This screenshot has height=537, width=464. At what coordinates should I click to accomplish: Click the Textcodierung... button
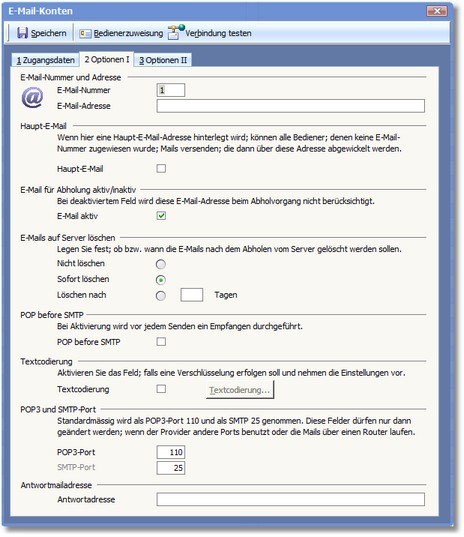coord(240,390)
